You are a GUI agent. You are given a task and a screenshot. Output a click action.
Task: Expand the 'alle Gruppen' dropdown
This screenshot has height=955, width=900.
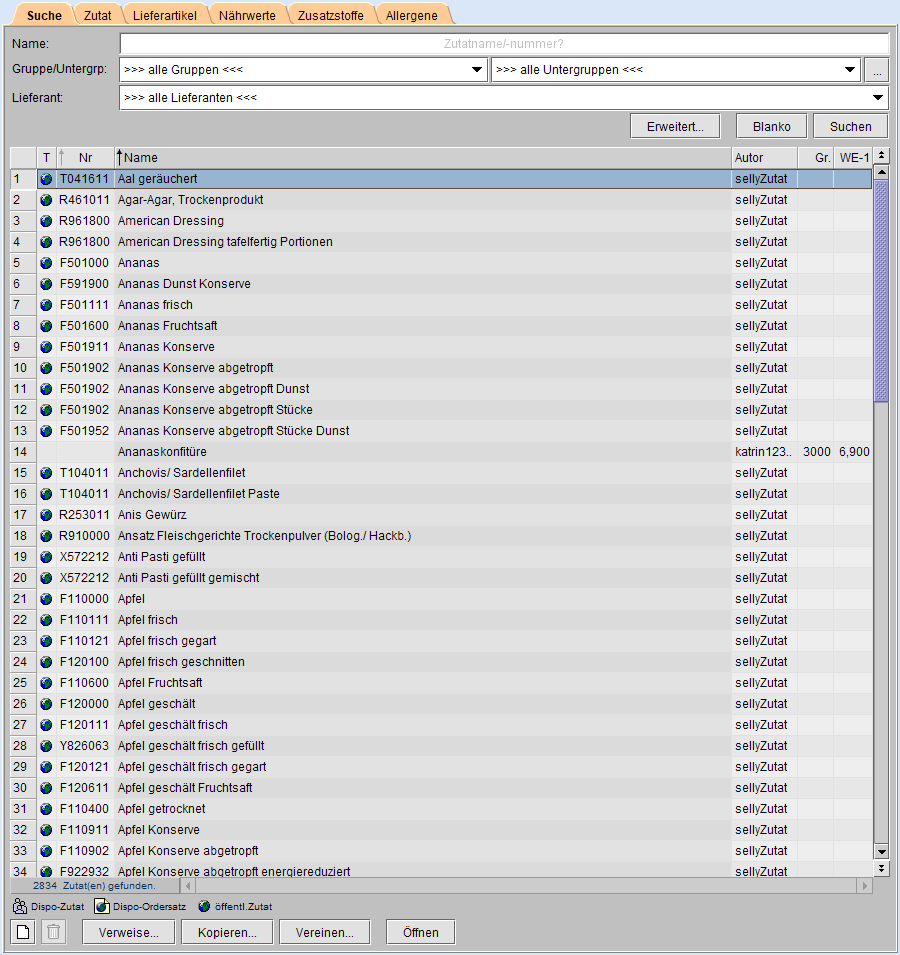477,71
